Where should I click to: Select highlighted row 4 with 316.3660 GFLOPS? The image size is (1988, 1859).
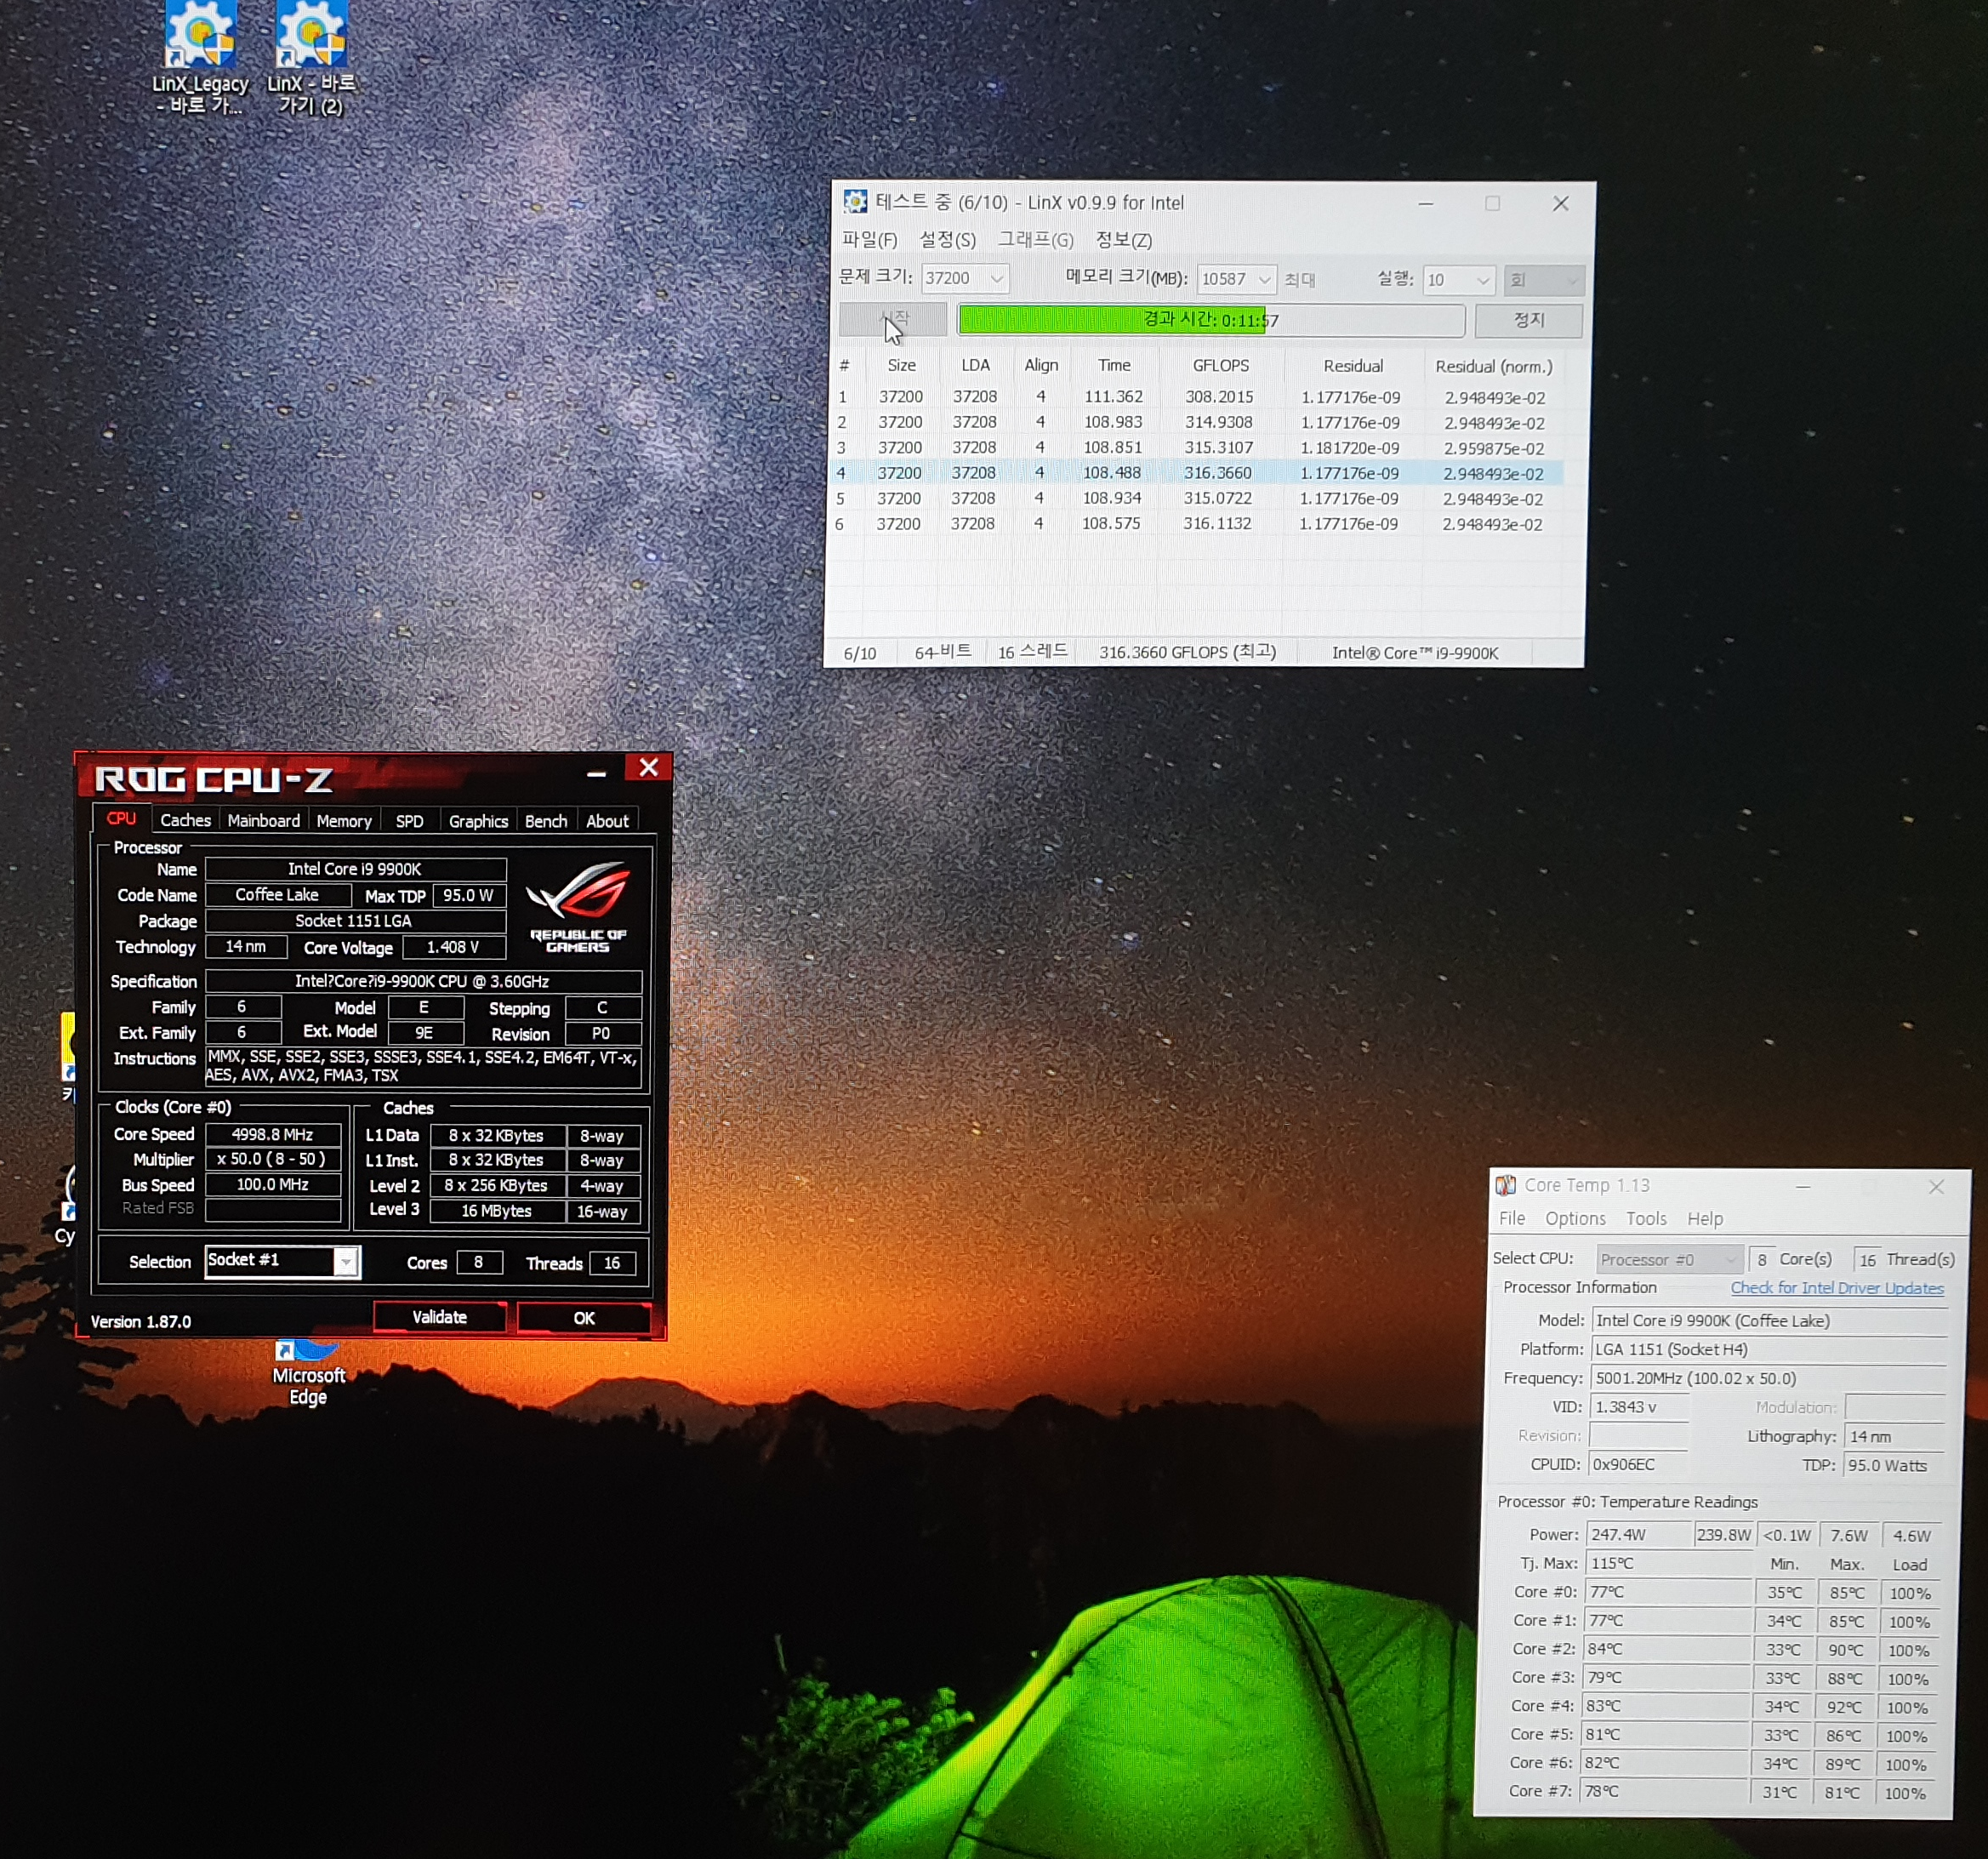1198,473
